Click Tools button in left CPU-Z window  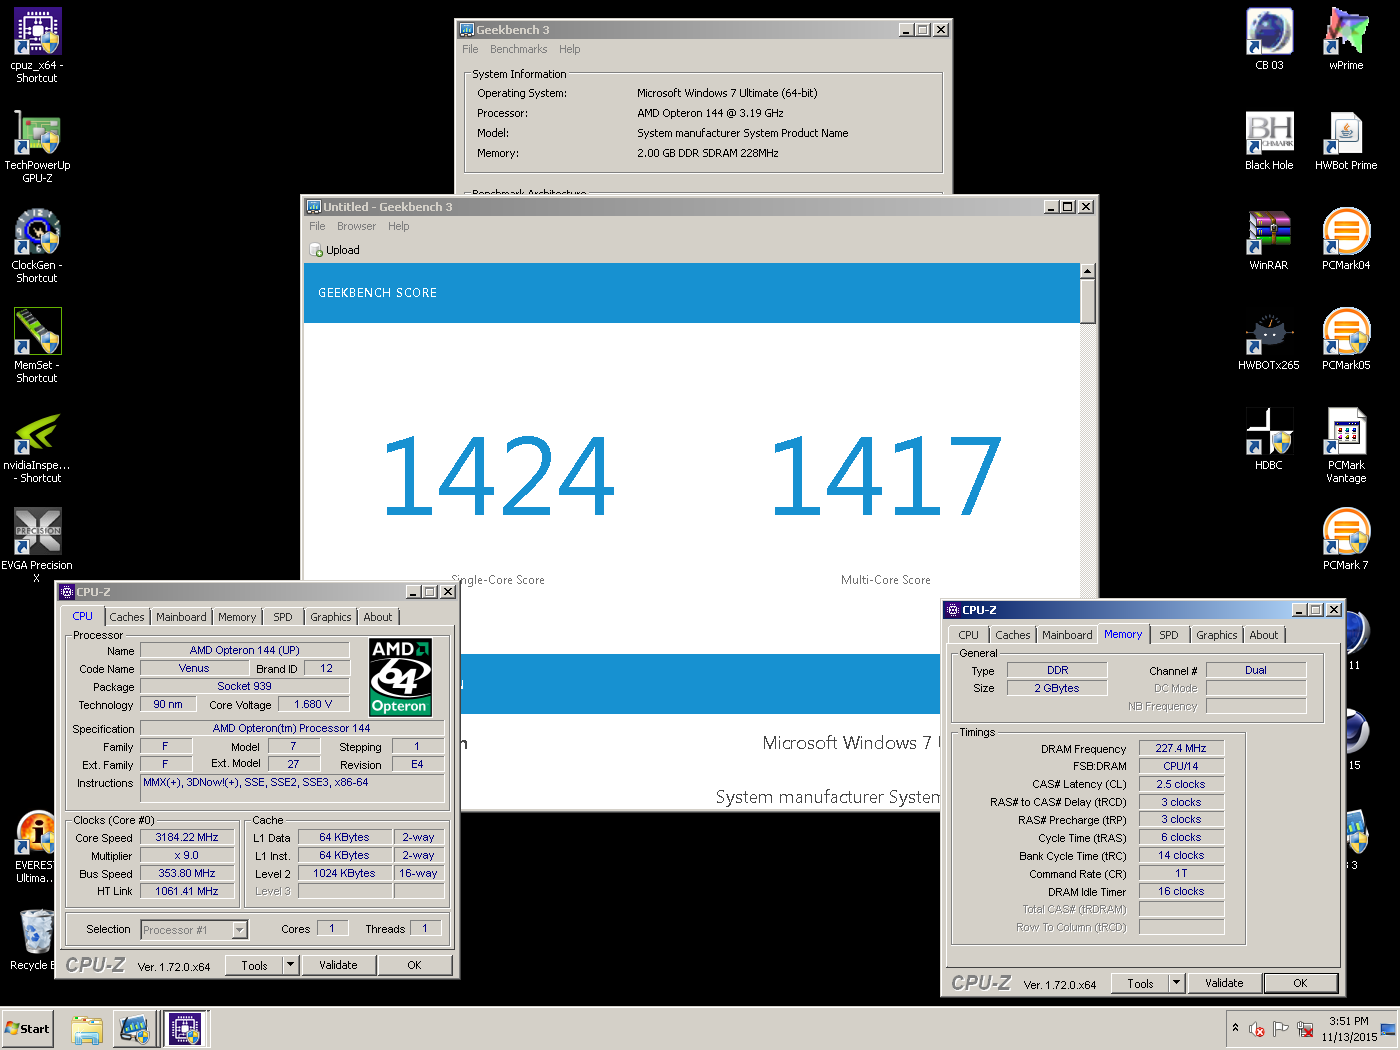(x=255, y=965)
